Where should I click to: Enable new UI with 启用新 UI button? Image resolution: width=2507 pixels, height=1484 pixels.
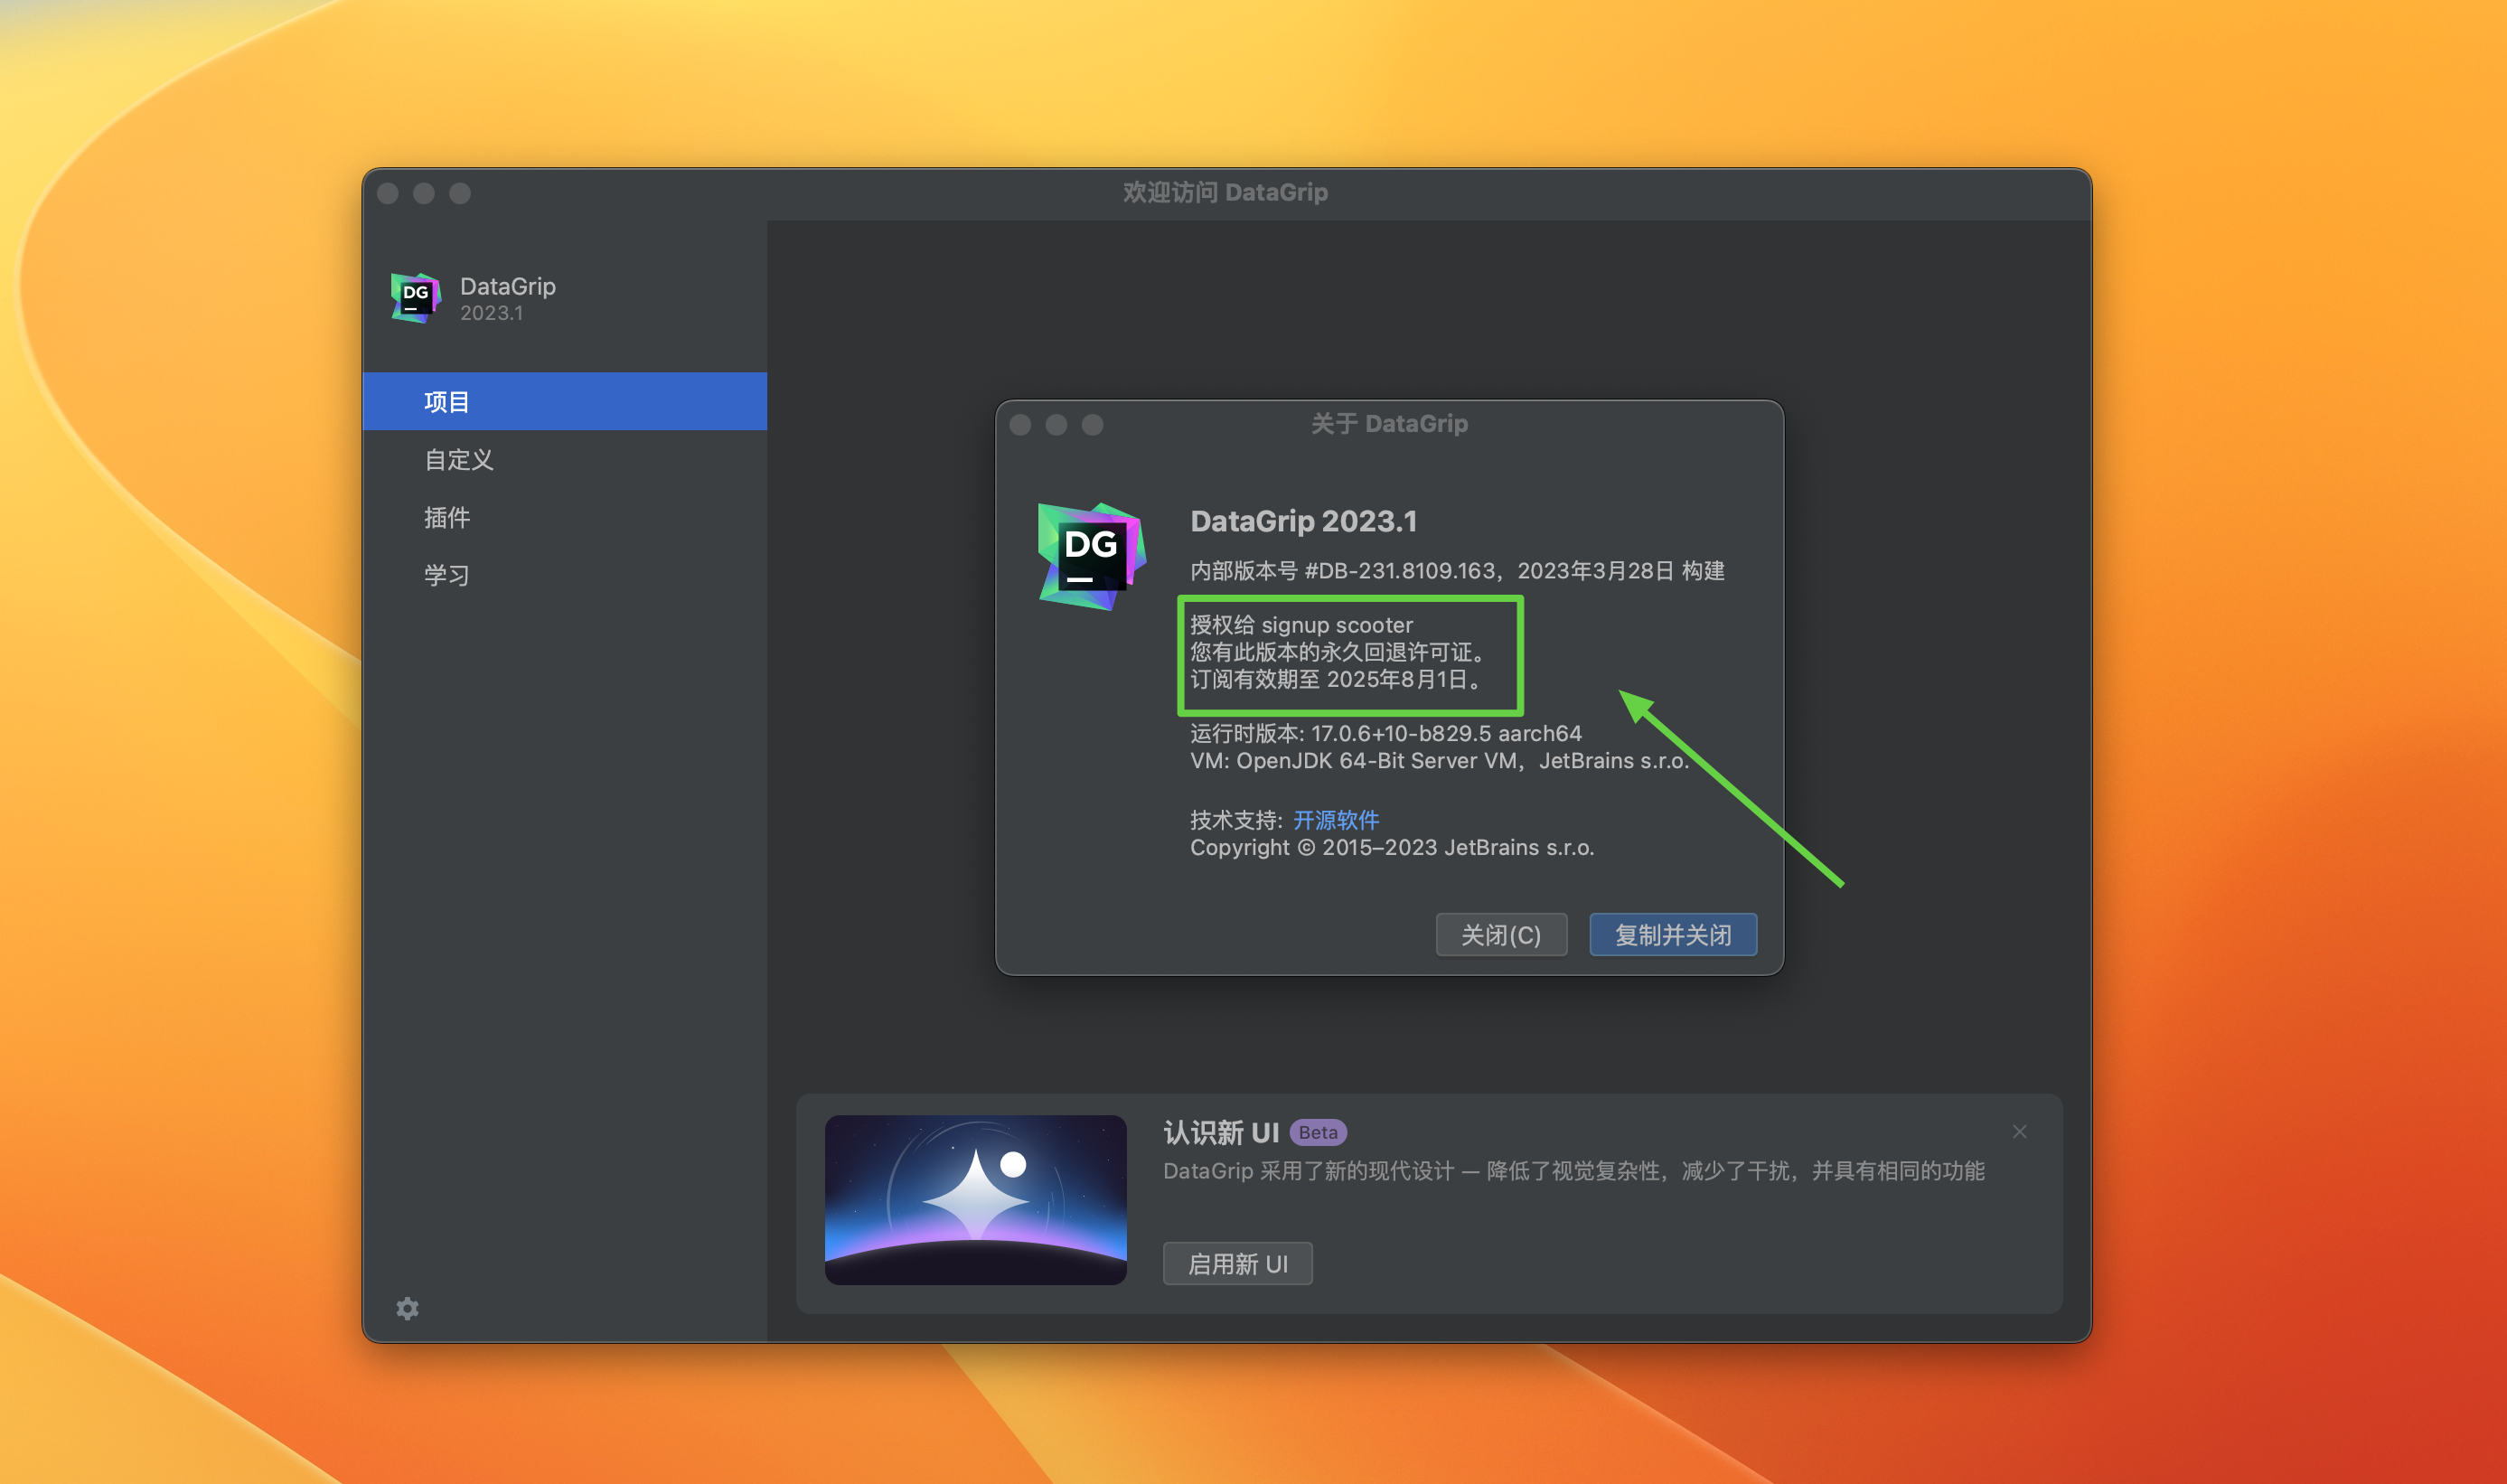(1237, 1263)
